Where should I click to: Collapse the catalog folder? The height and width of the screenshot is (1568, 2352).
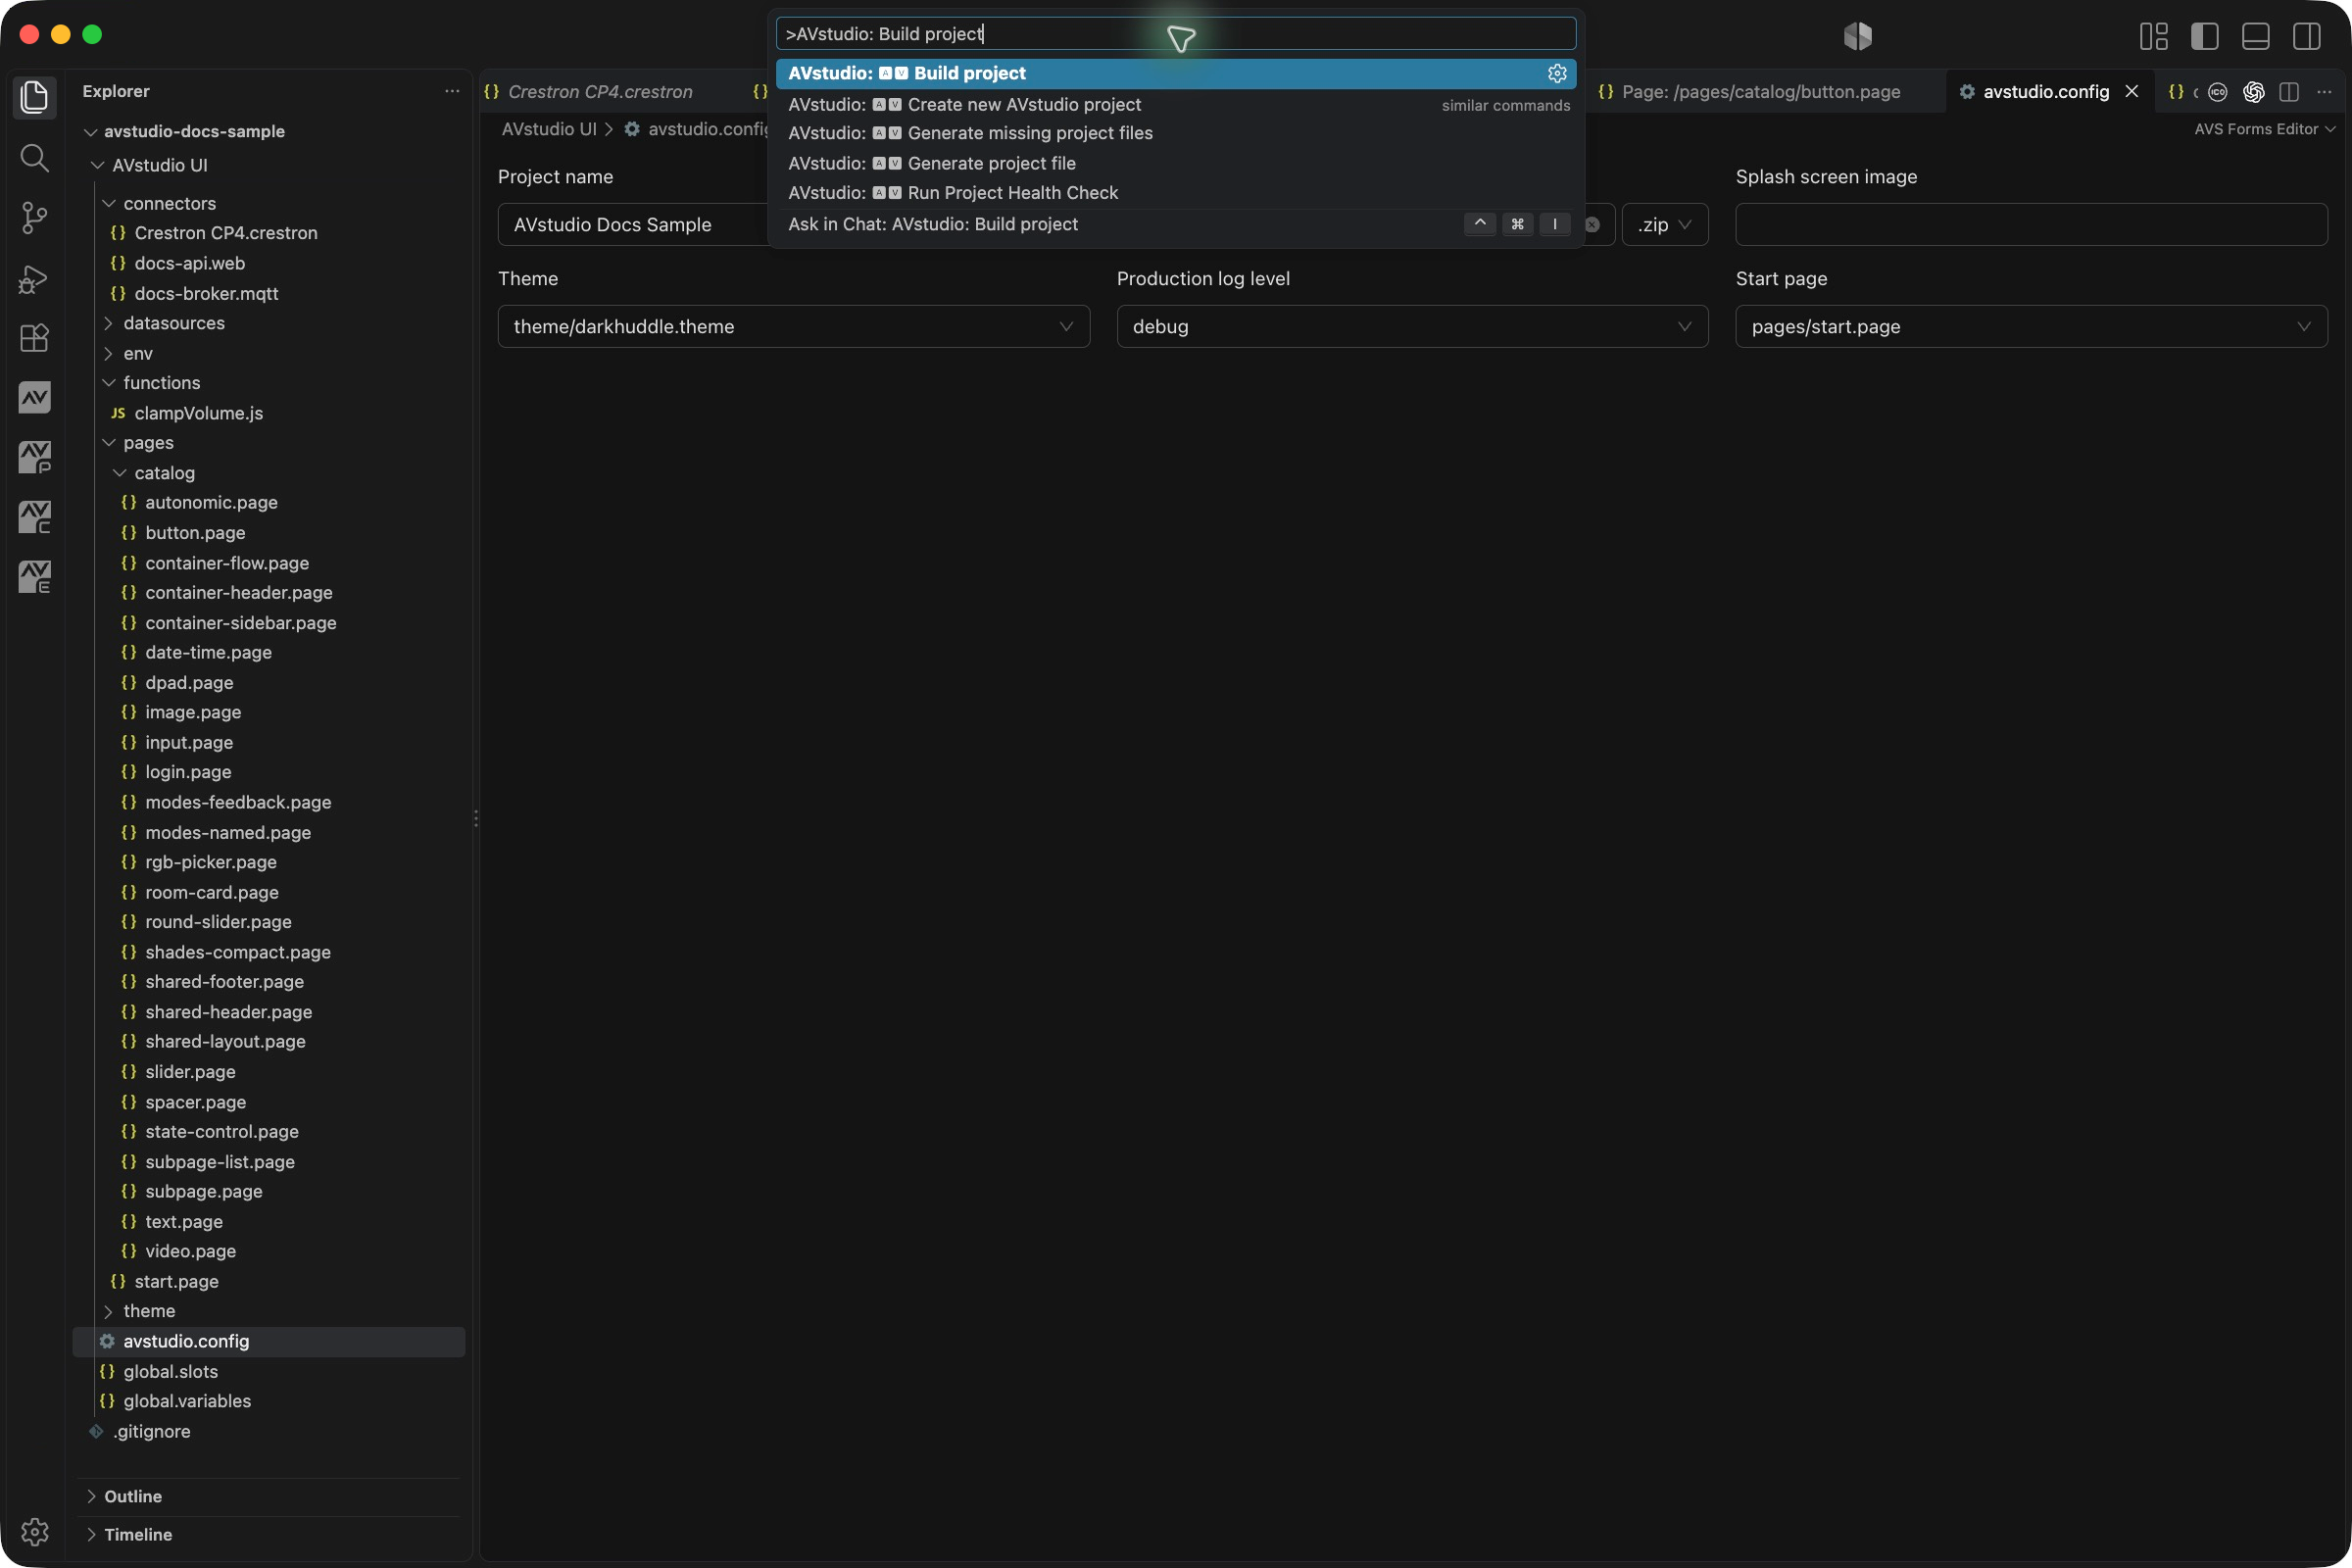click(x=164, y=473)
